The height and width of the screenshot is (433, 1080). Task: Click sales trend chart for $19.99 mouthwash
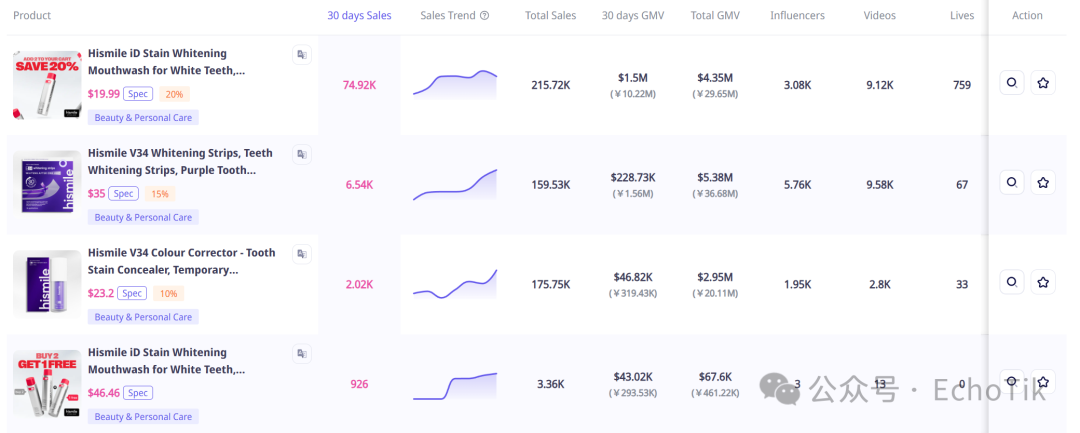[455, 85]
